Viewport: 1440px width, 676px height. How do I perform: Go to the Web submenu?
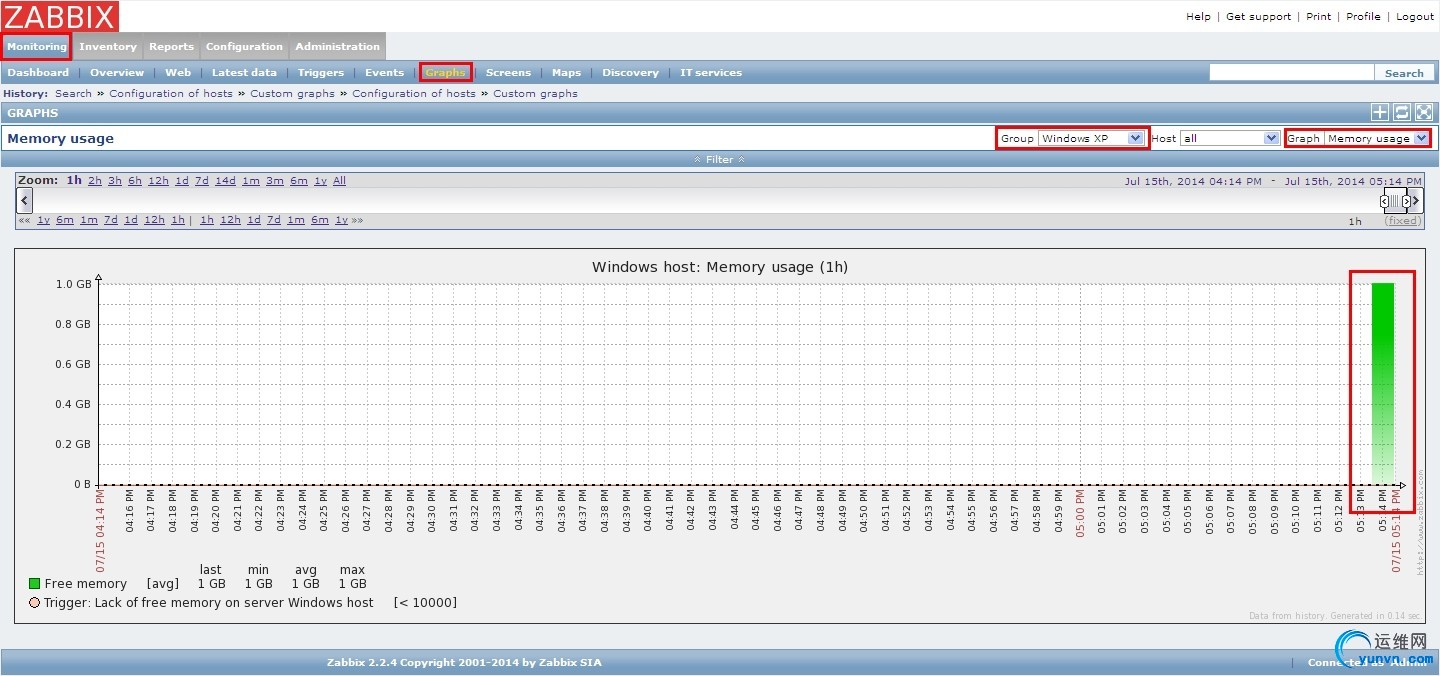click(x=178, y=72)
